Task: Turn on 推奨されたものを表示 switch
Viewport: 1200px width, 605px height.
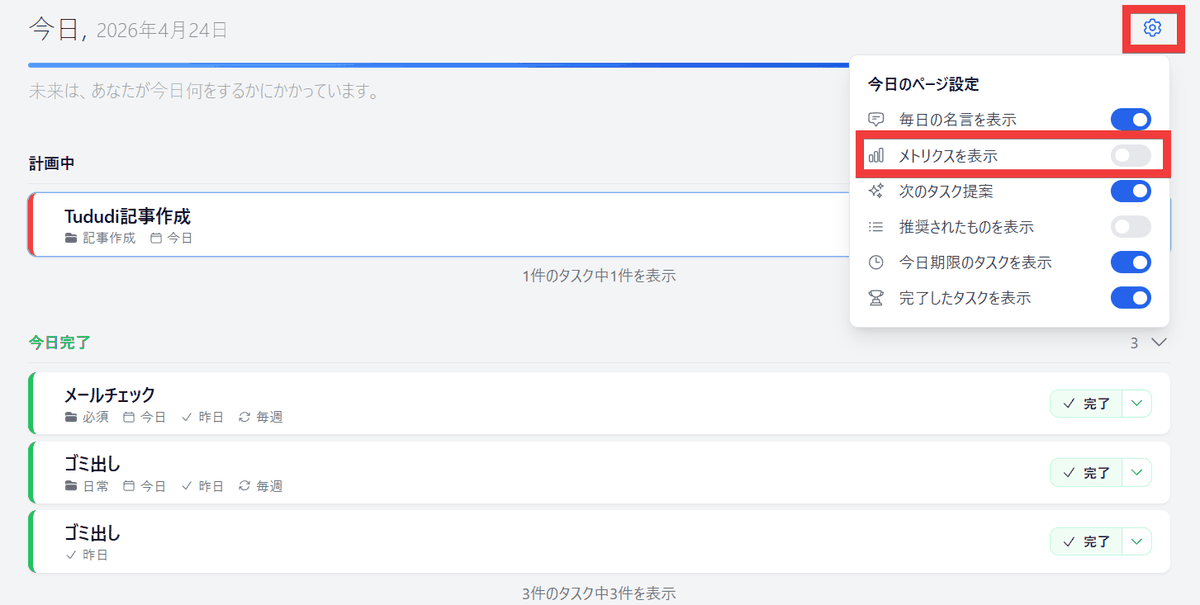Action: point(1130,227)
